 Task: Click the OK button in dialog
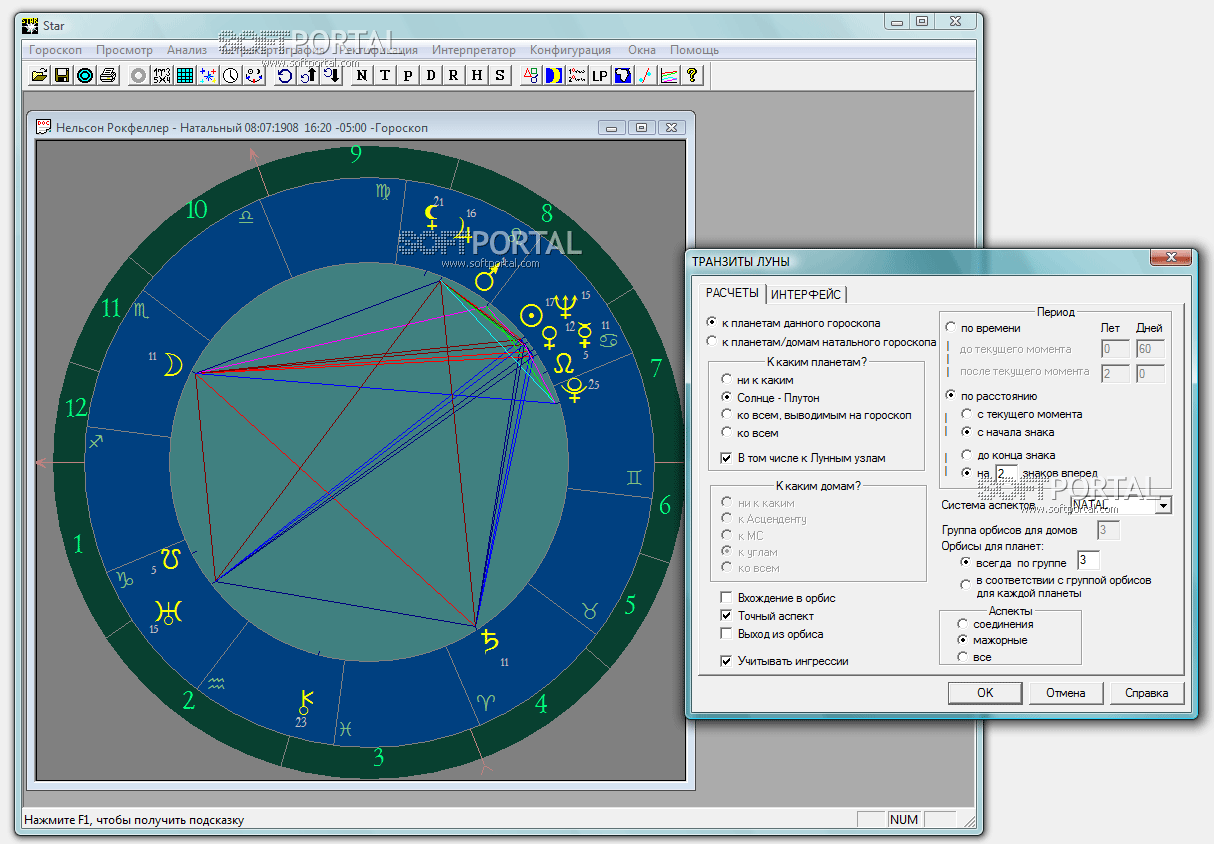click(x=985, y=693)
